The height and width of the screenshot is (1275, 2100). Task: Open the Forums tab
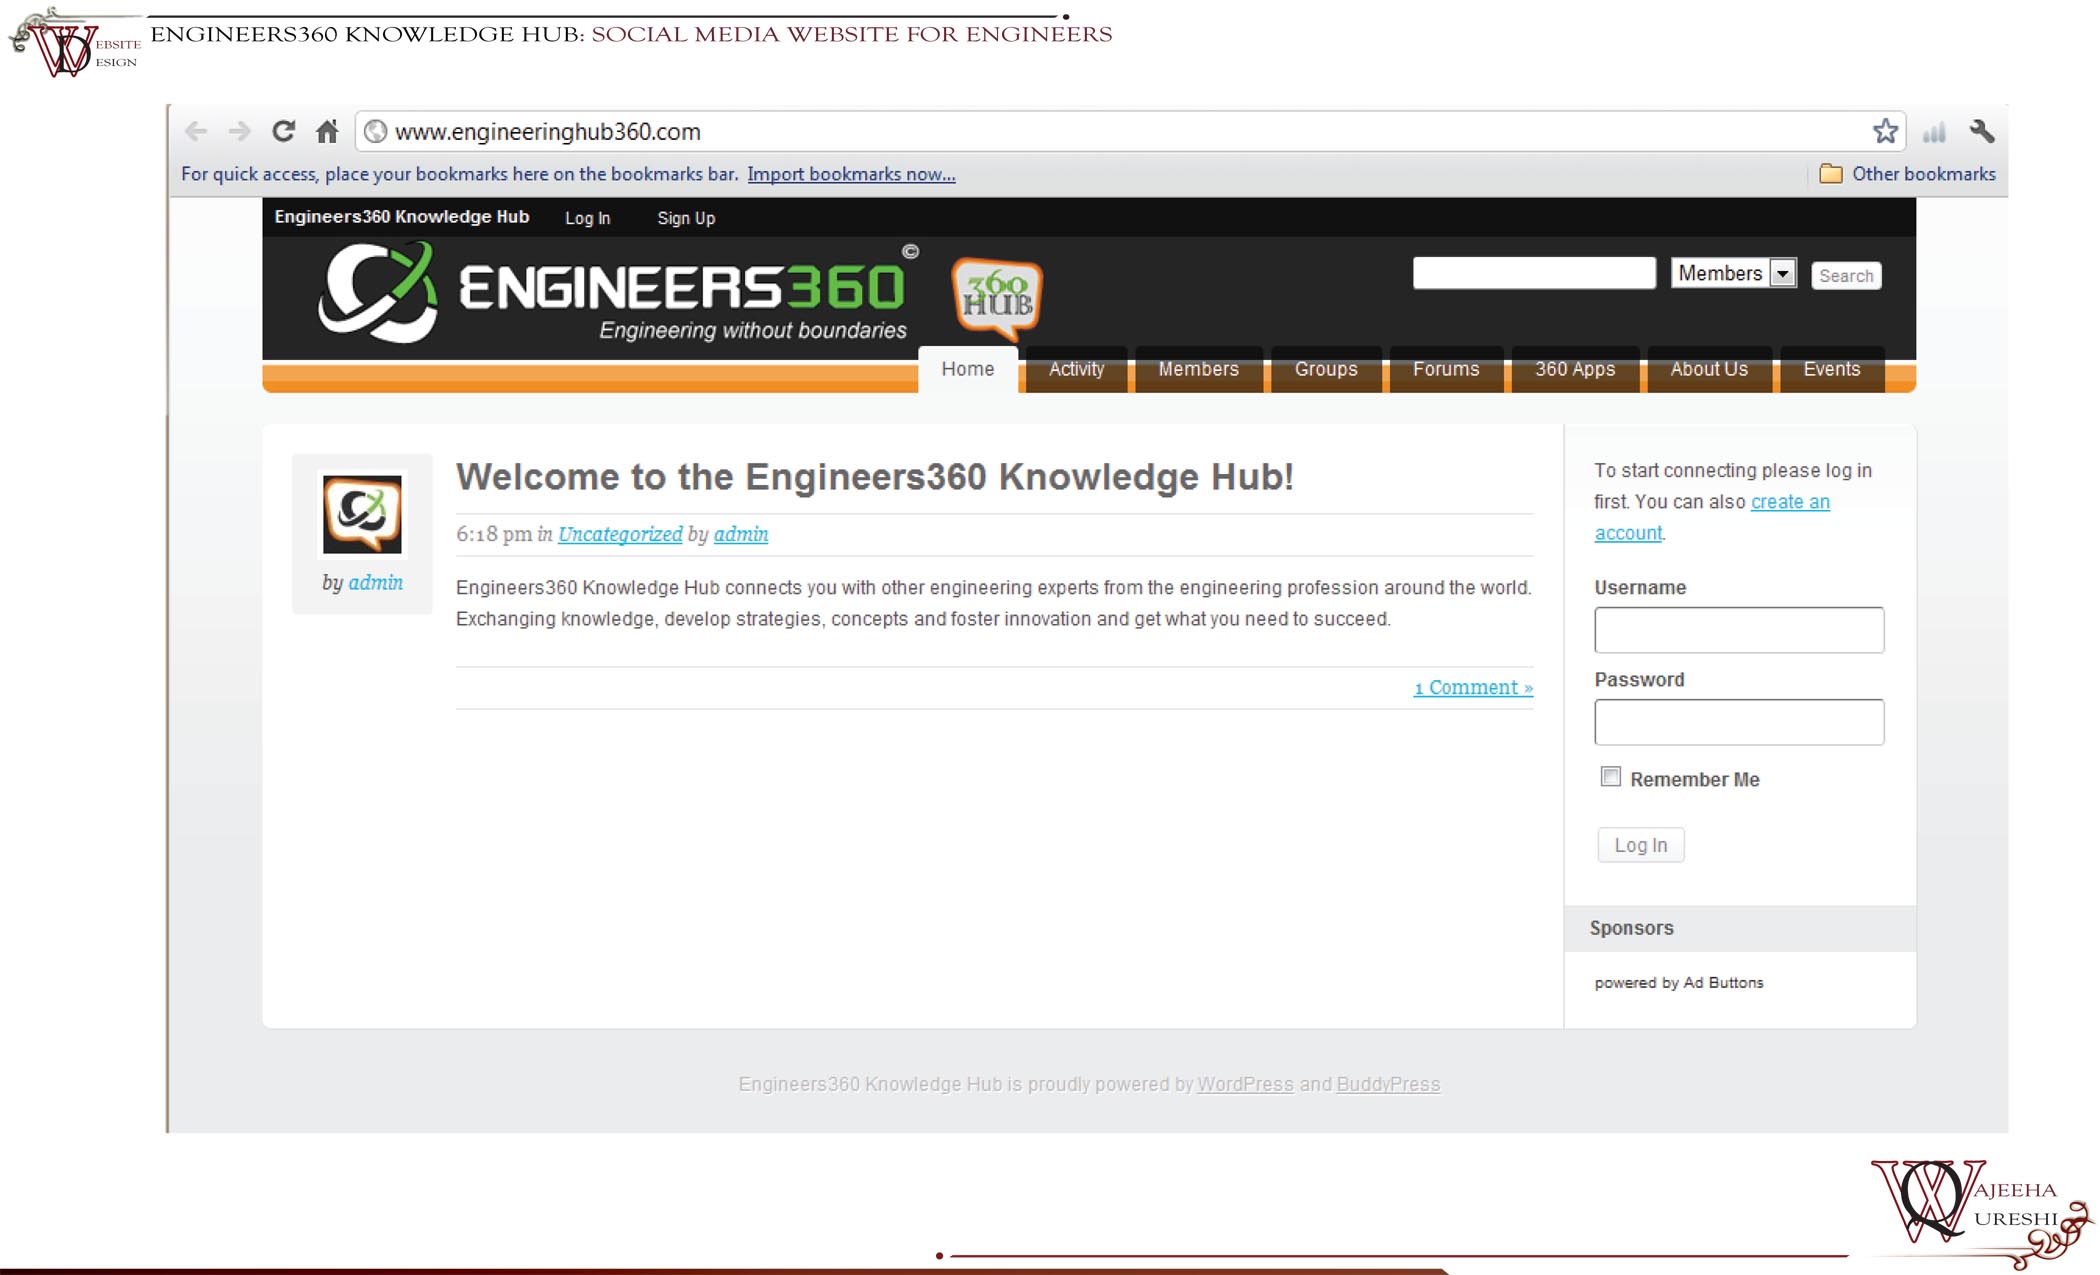1445,369
